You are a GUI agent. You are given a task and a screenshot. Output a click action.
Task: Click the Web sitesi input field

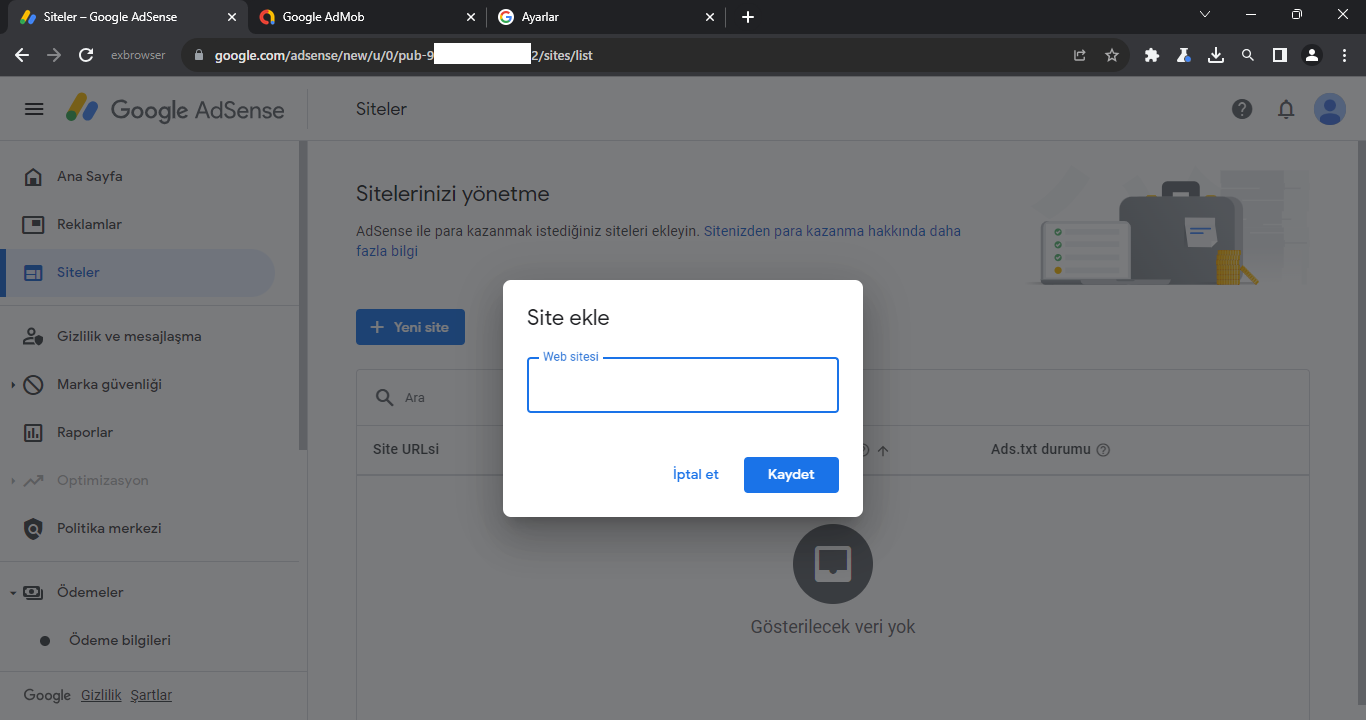[683, 385]
